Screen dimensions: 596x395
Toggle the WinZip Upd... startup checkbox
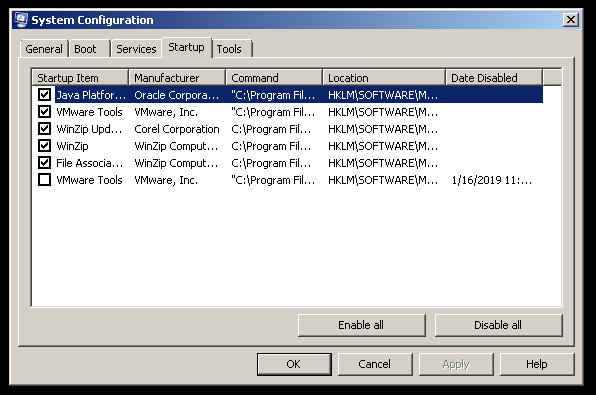(44, 128)
